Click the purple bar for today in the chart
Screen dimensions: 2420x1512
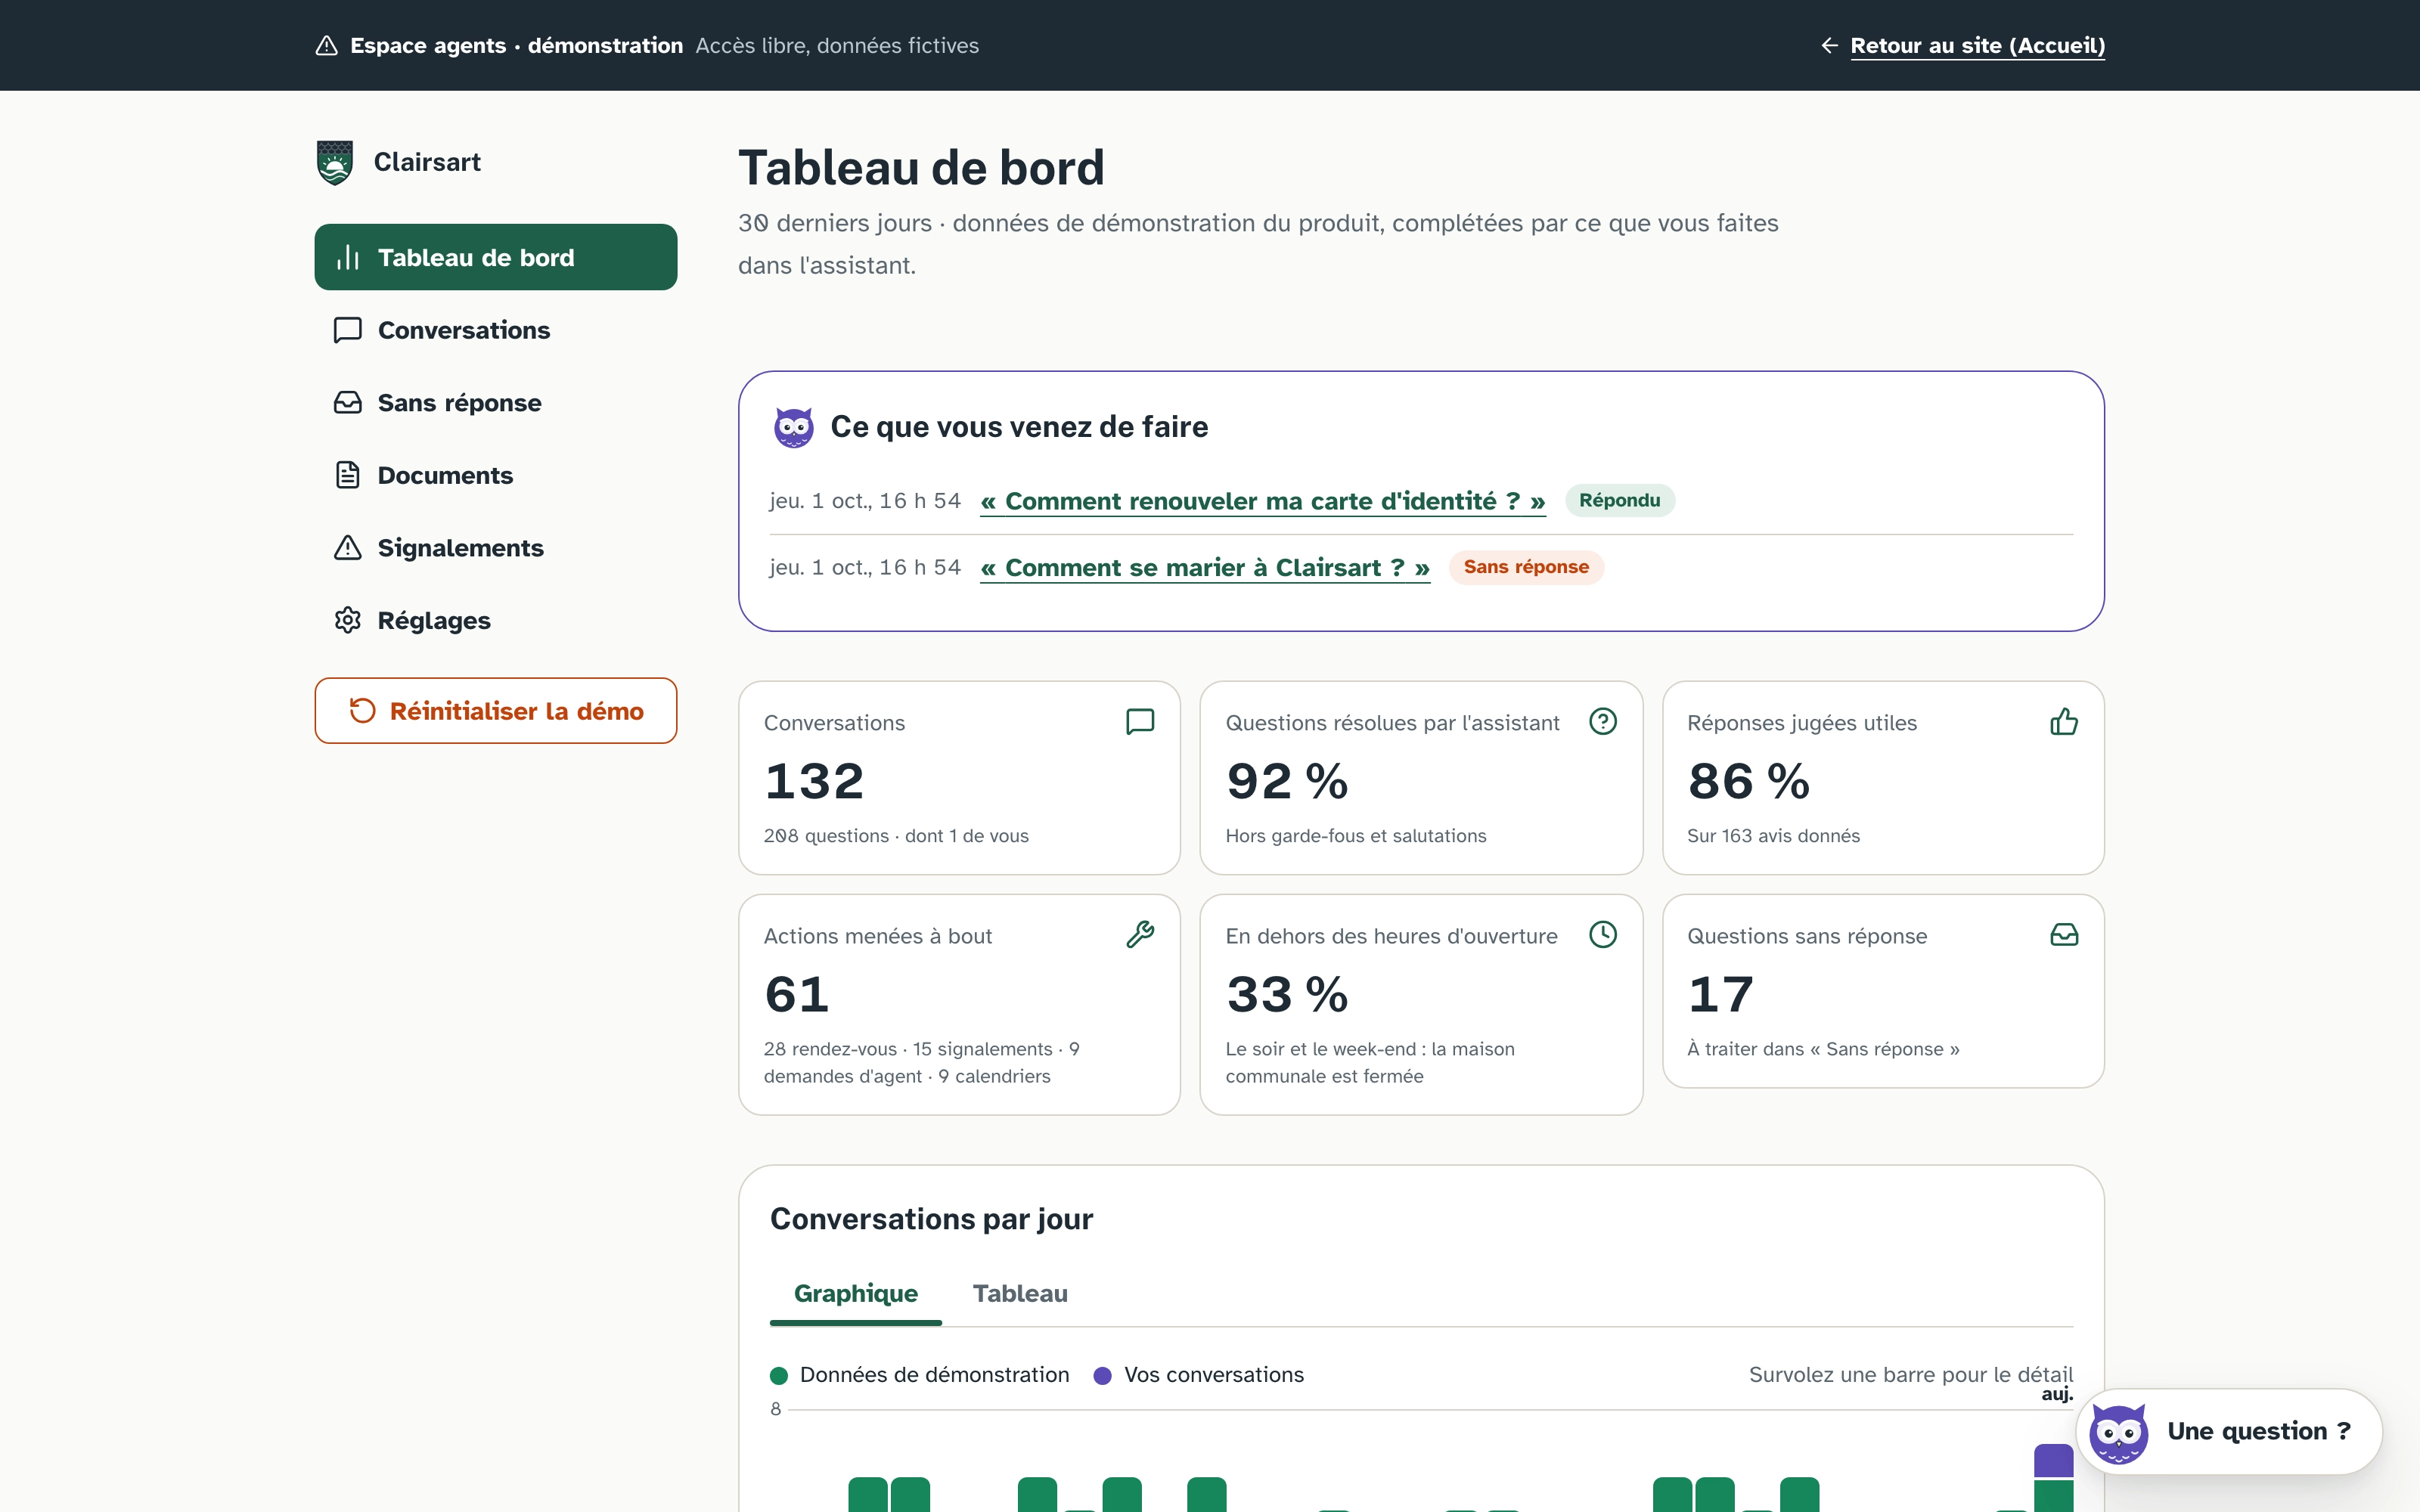tap(2053, 1461)
